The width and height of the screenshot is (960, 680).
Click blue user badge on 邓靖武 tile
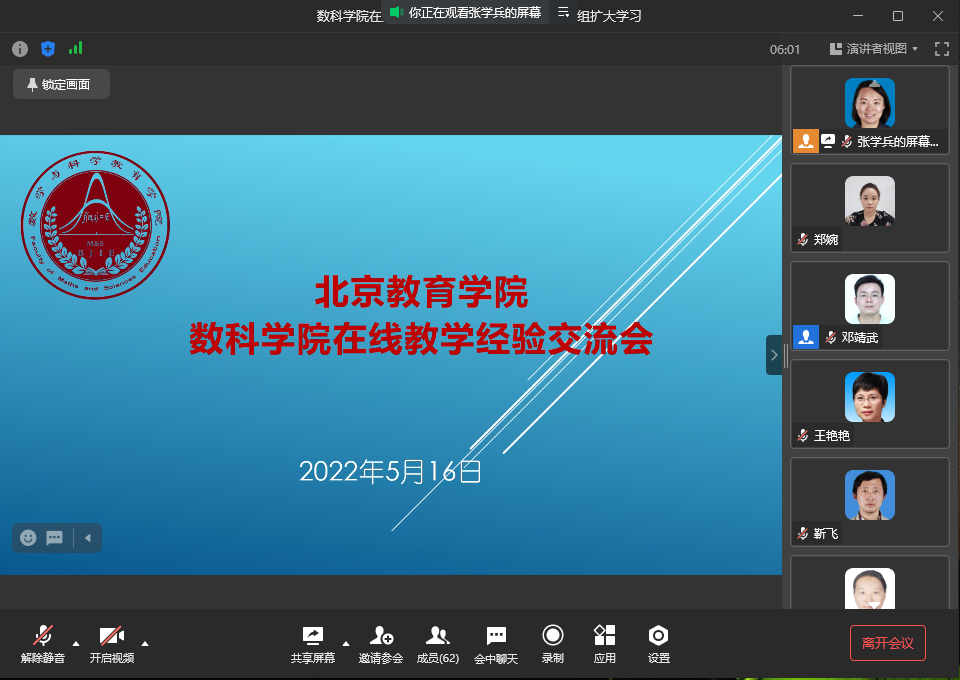[806, 337]
